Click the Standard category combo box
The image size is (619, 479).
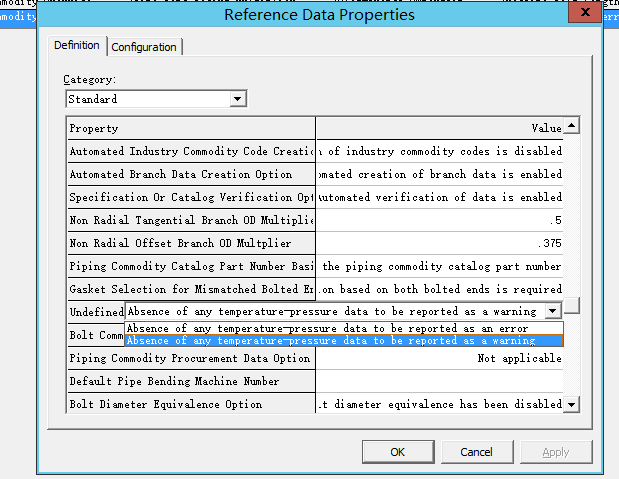pyautogui.click(x=156, y=99)
